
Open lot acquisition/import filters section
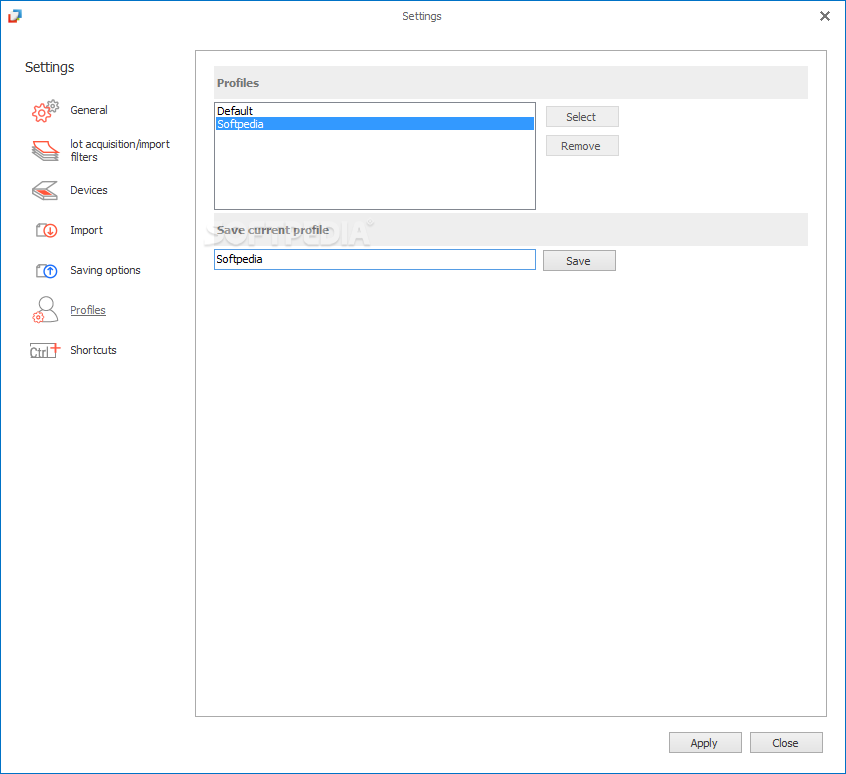tap(120, 150)
